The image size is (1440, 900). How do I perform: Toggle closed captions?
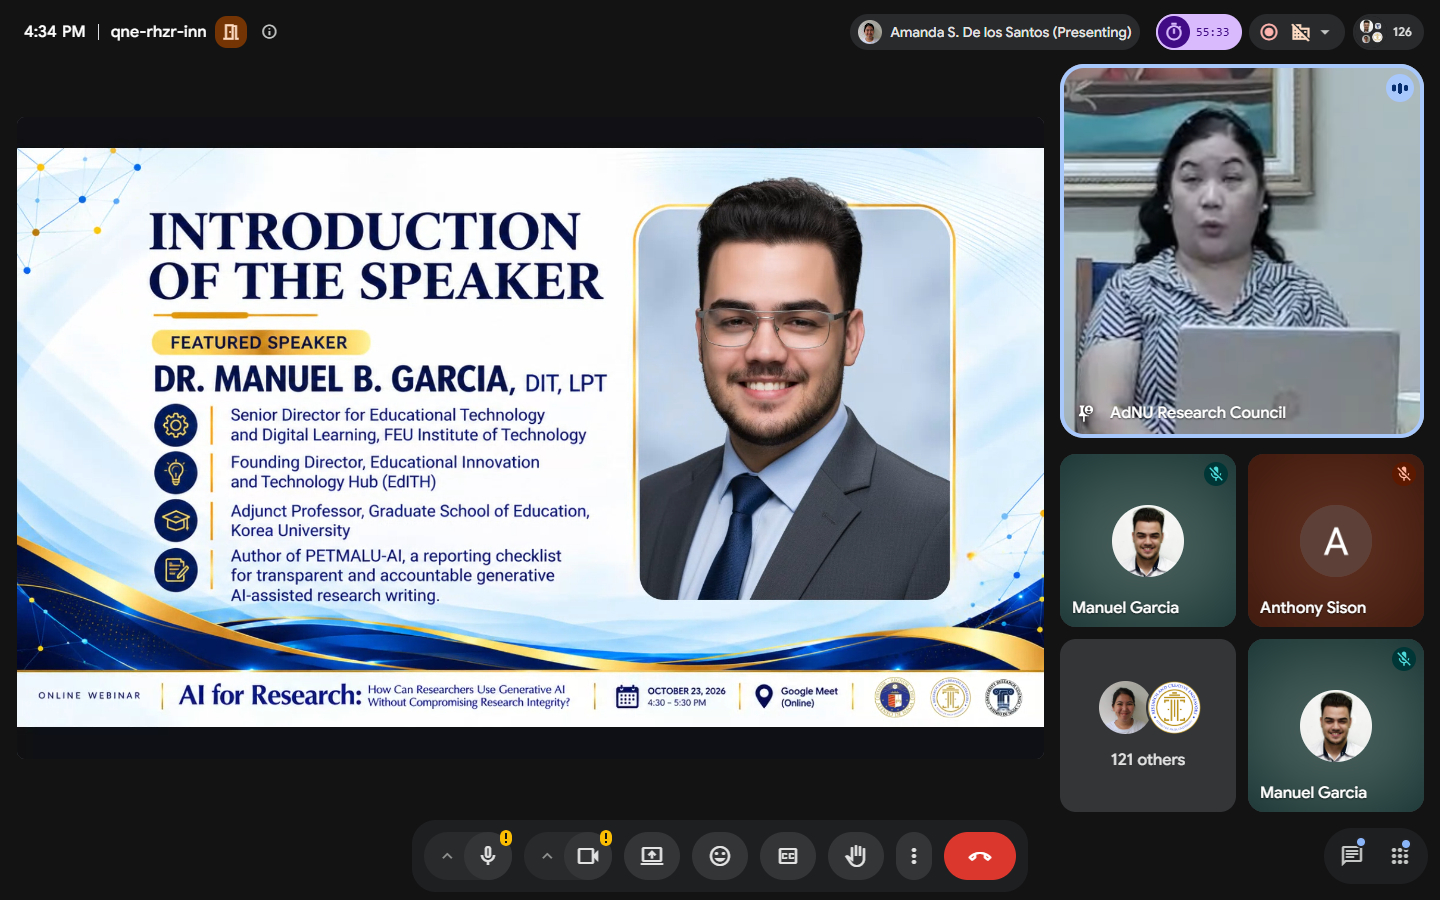click(788, 856)
